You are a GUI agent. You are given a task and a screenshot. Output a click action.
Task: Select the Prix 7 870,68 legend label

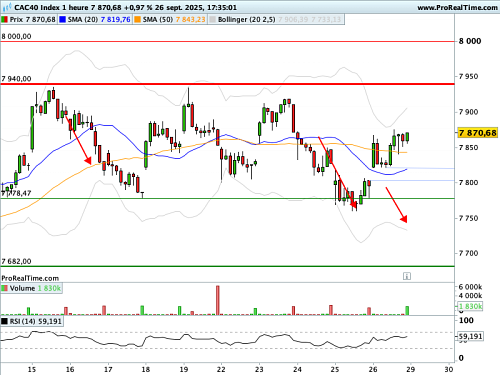pos(32,20)
